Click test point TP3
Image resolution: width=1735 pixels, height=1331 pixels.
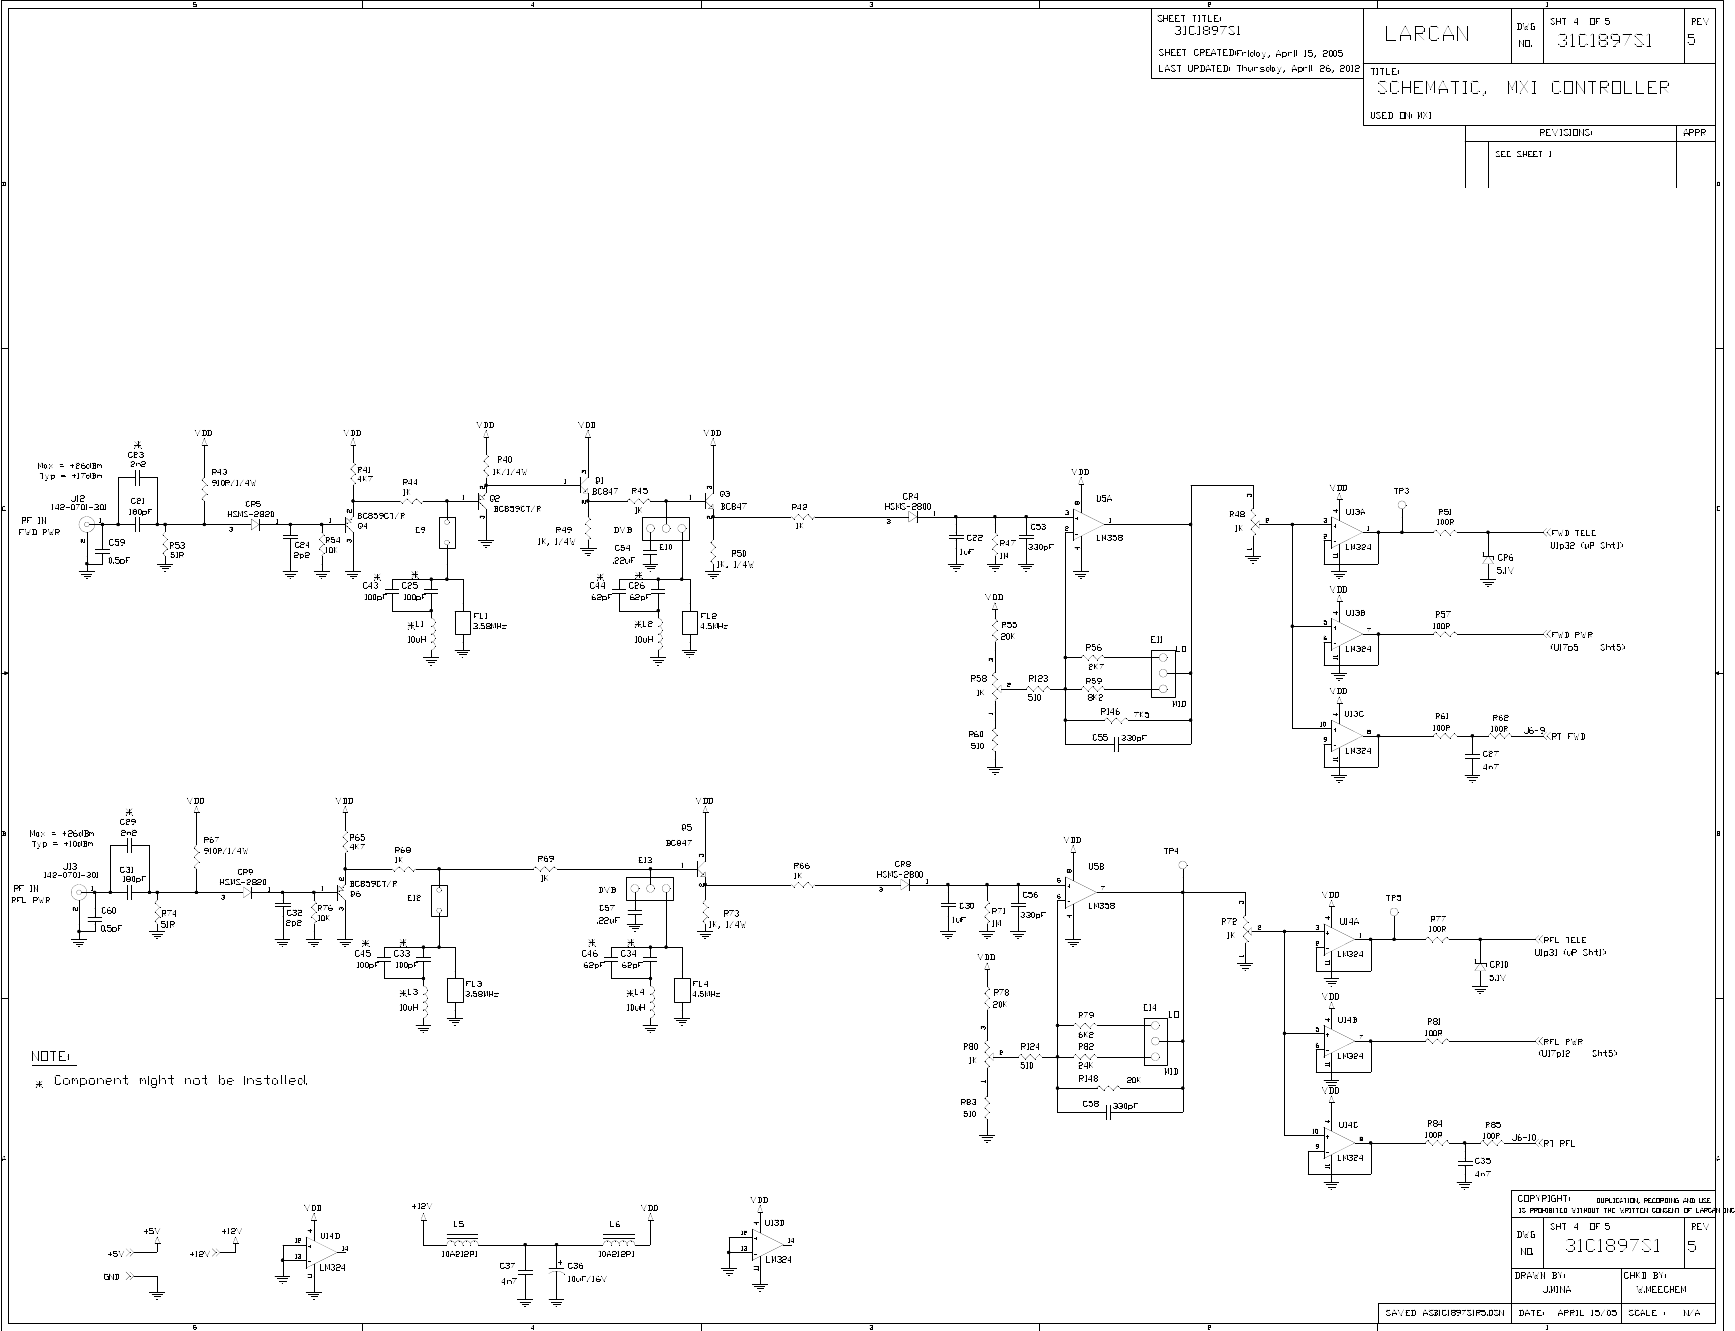click(x=1401, y=506)
